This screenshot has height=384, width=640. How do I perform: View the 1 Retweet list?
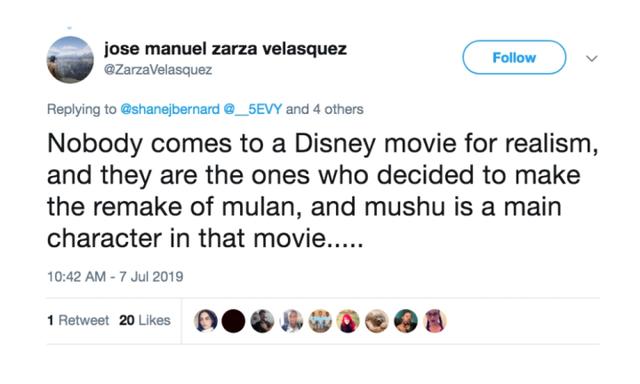point(78,320)
